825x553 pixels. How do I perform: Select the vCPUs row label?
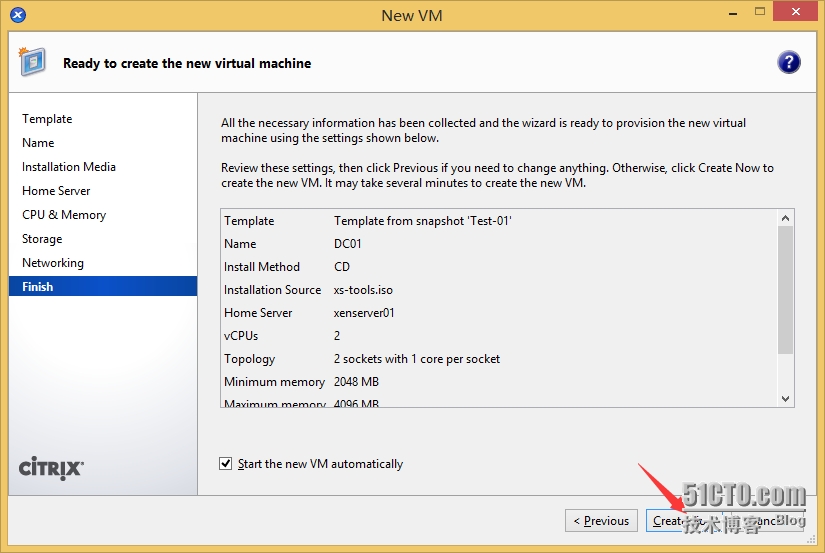point(241,336)
